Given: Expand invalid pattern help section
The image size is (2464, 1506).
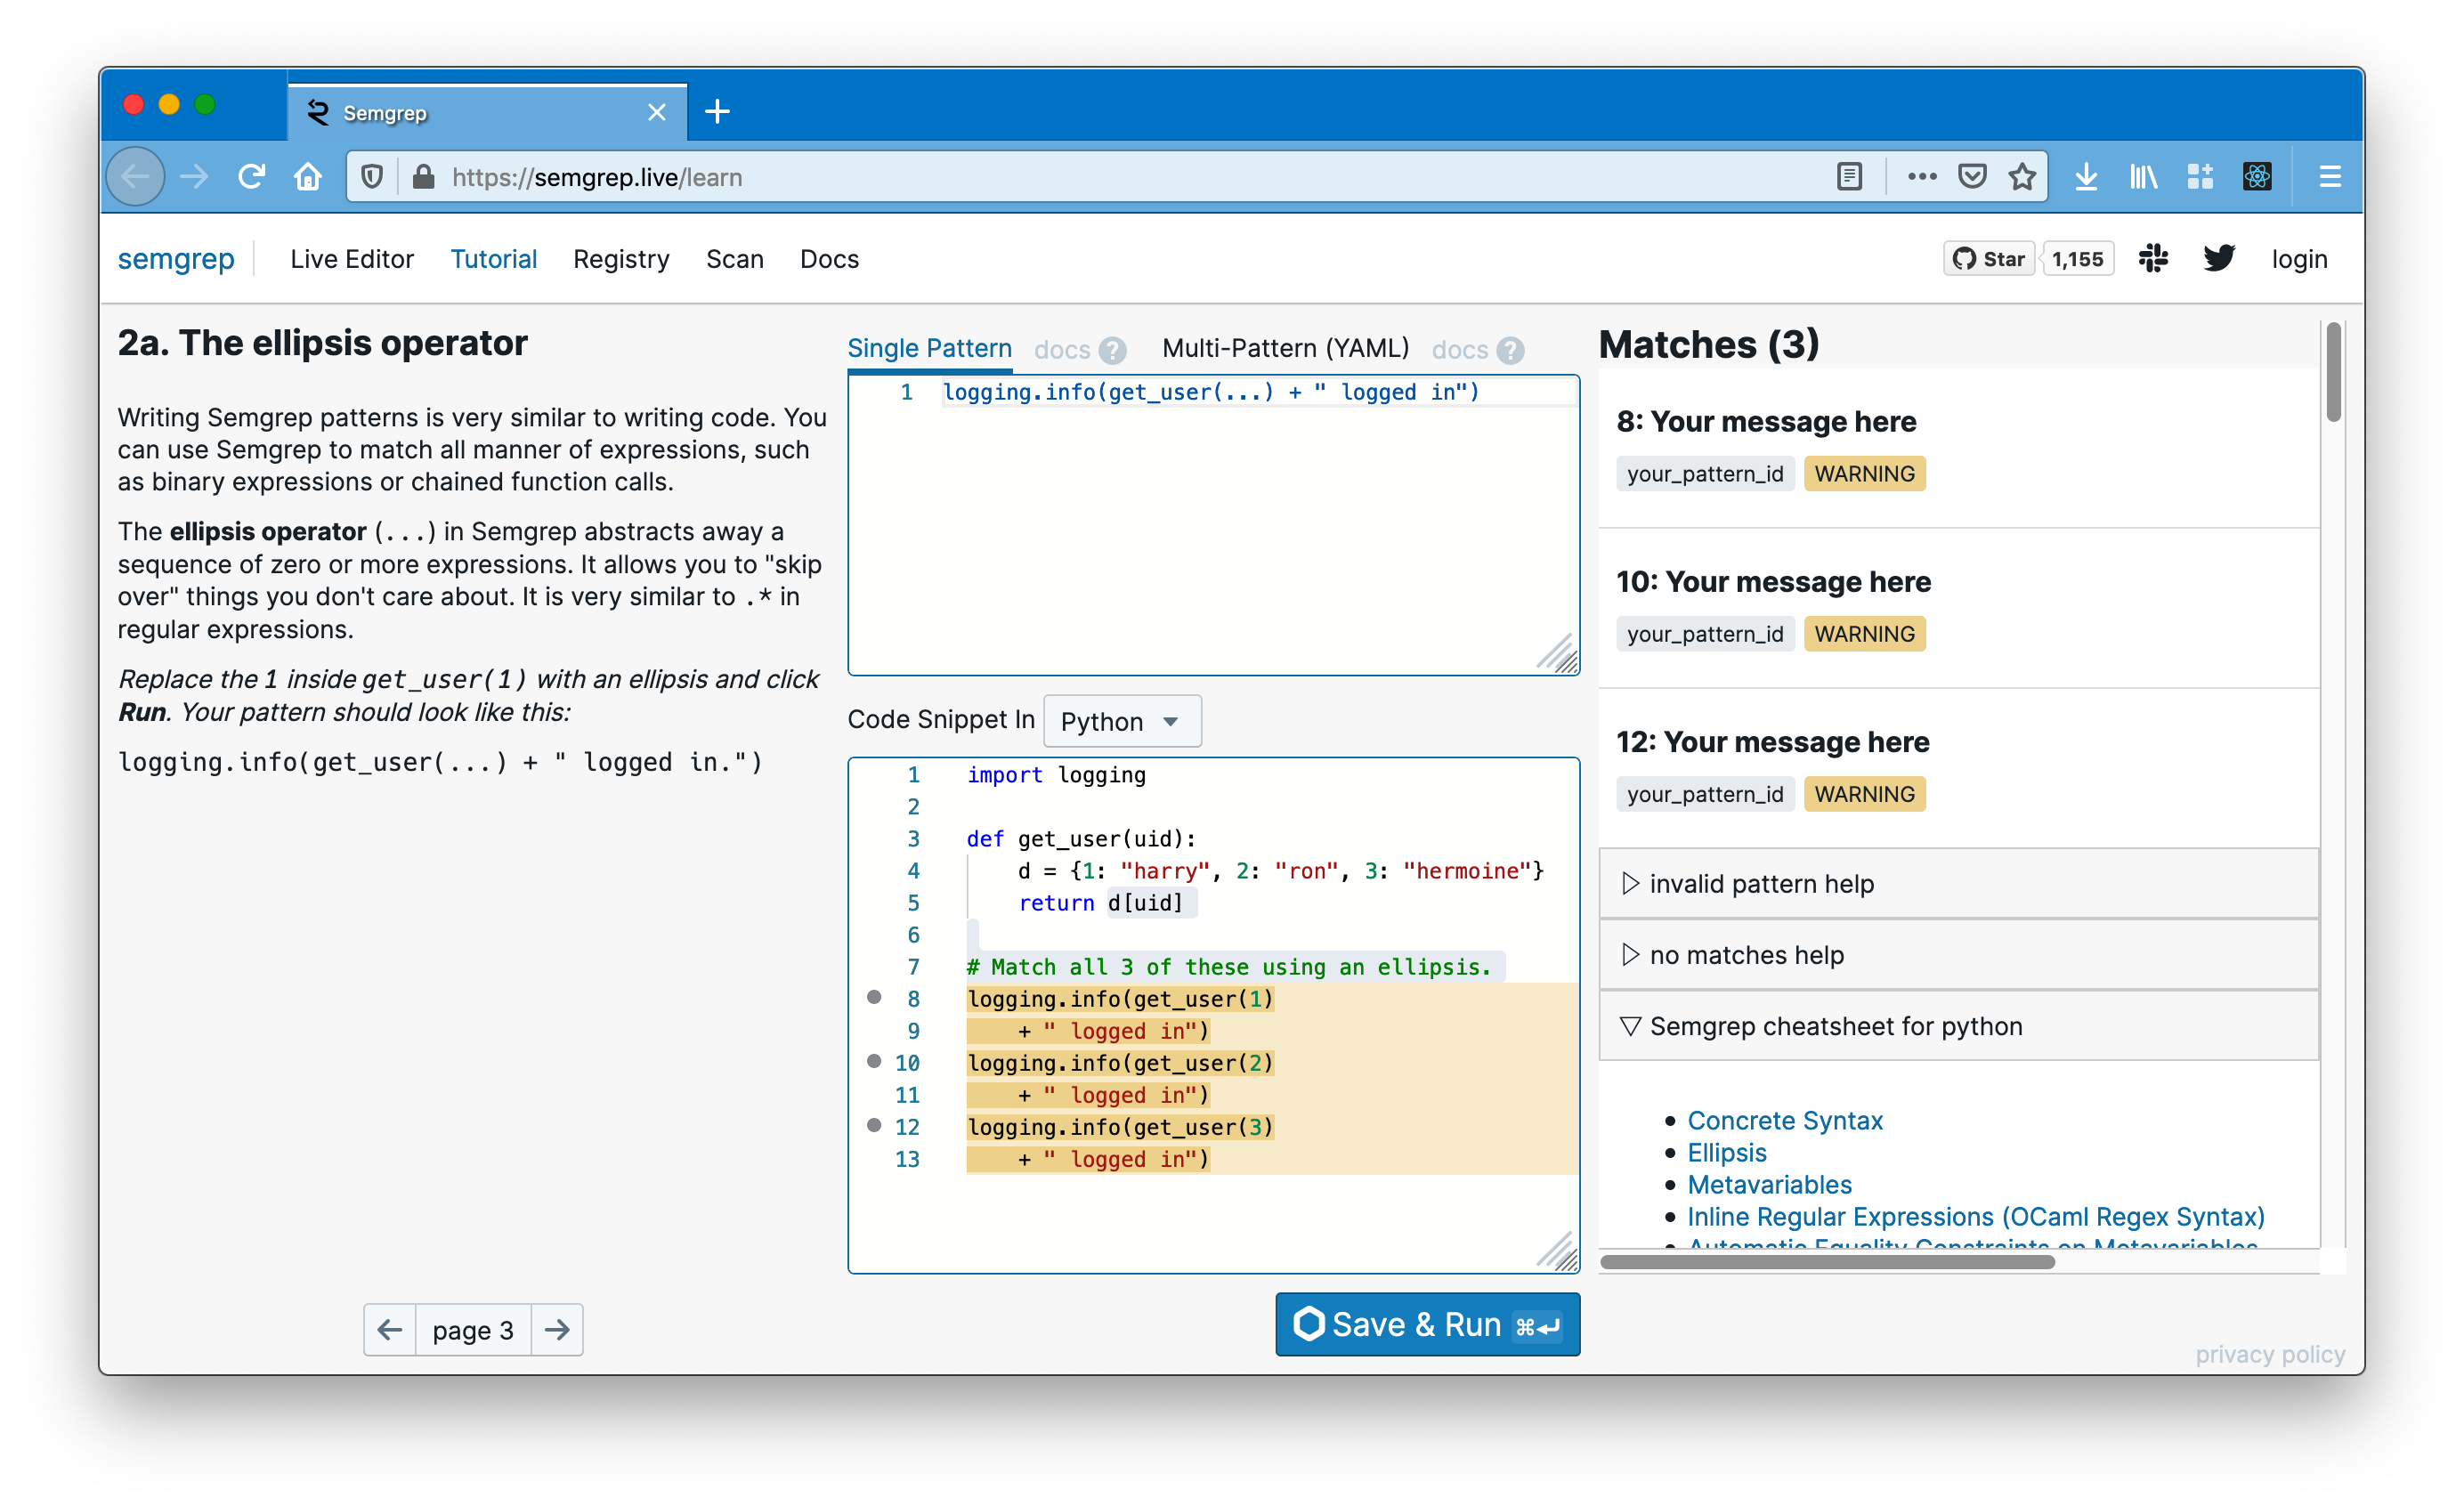Looking at the screenshot, I should point(1958,883).
